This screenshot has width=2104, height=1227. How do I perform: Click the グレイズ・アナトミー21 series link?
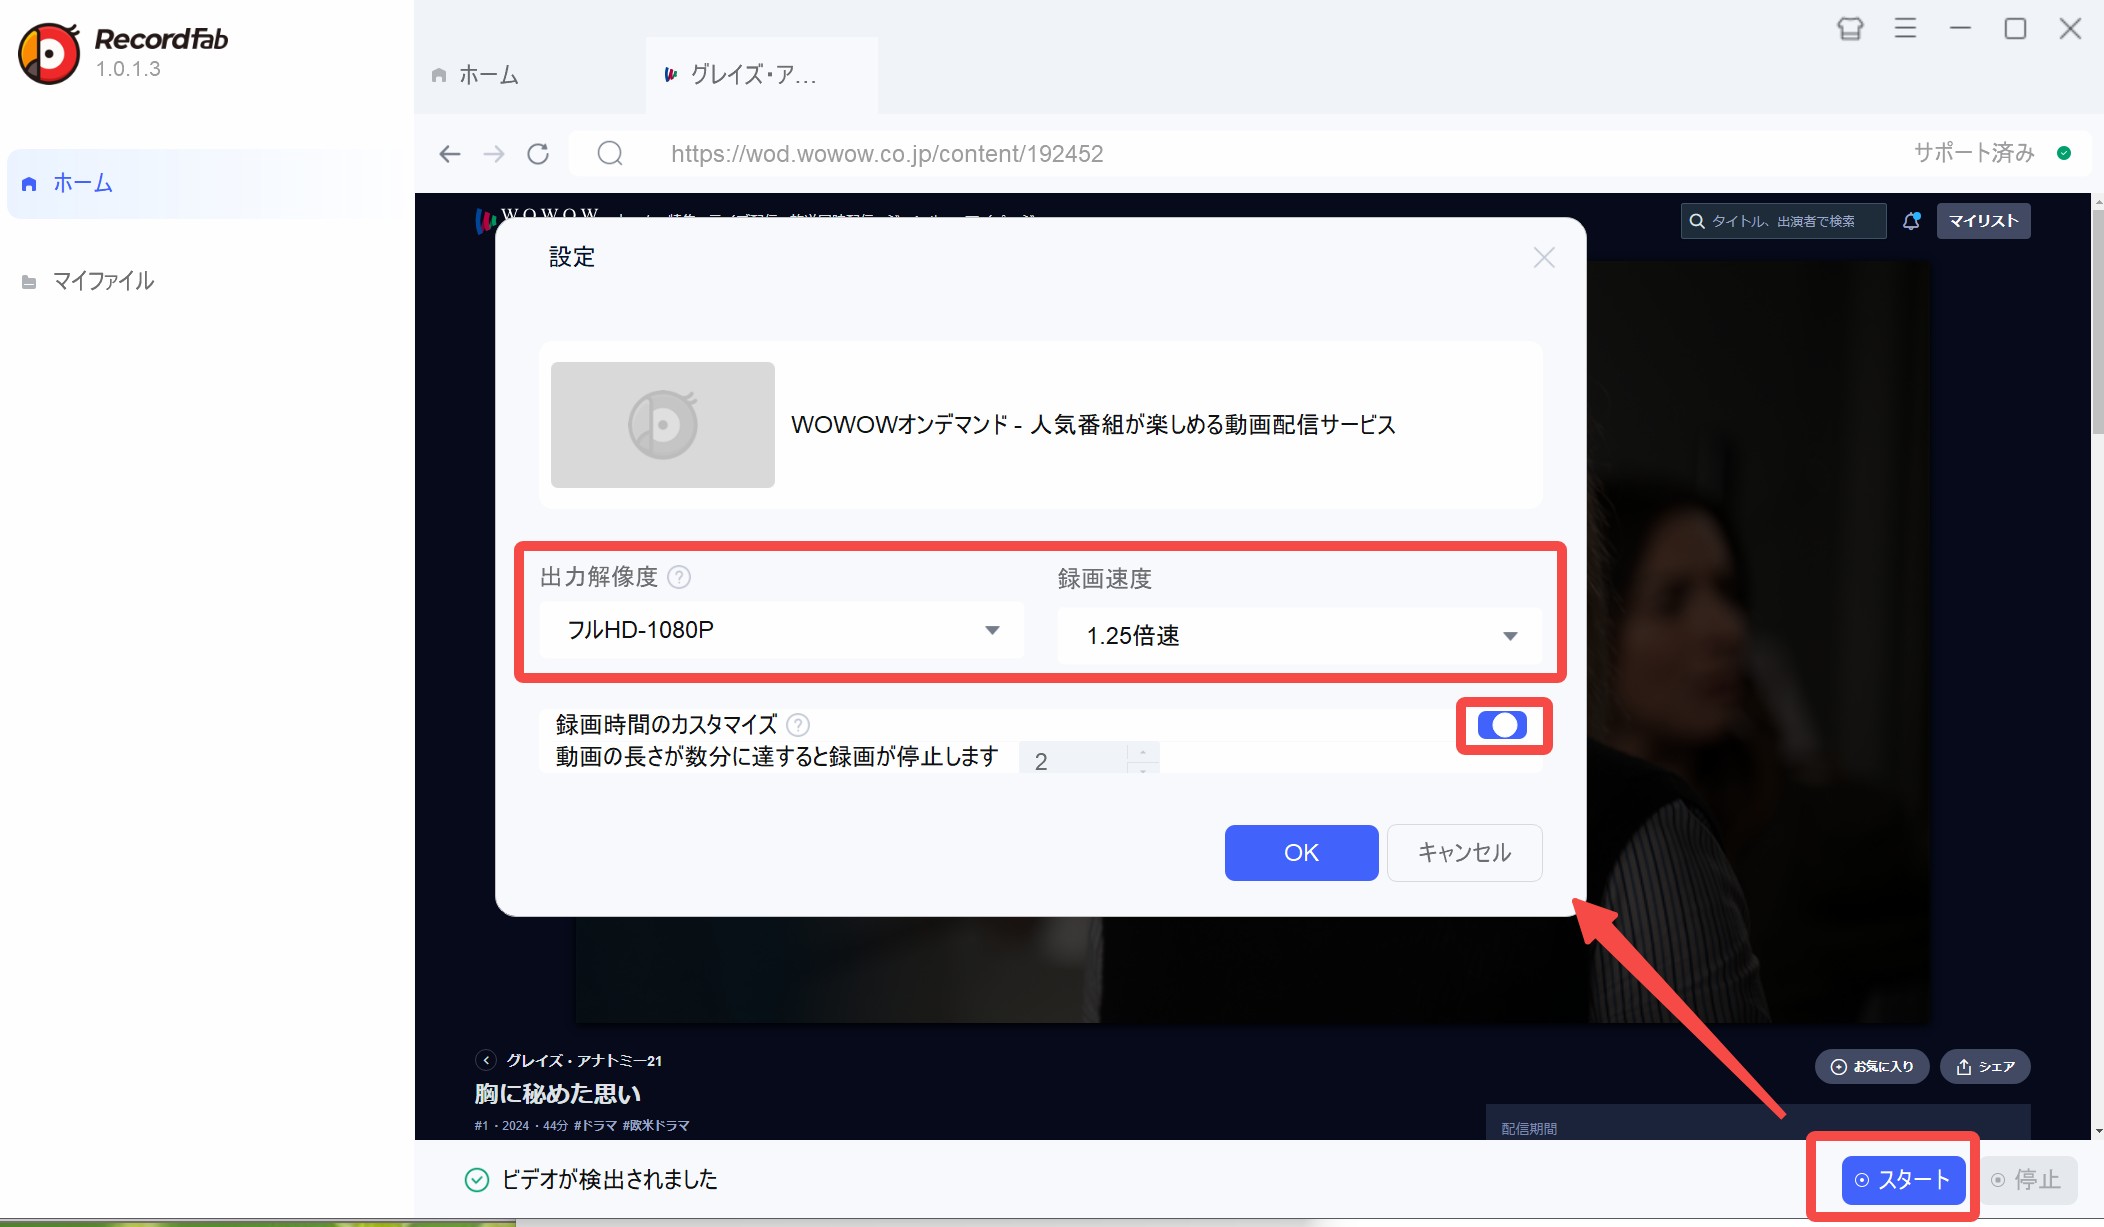pyautogui.click(x=584, y=1060)
